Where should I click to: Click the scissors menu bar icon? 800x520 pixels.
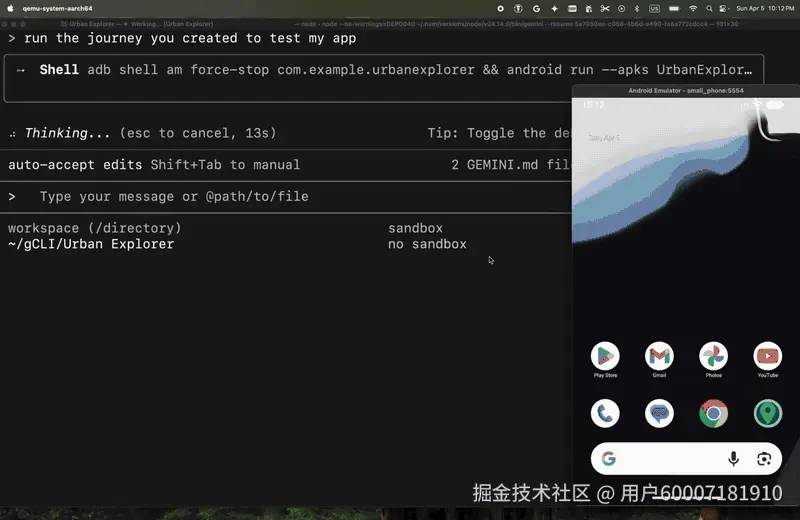605,8
